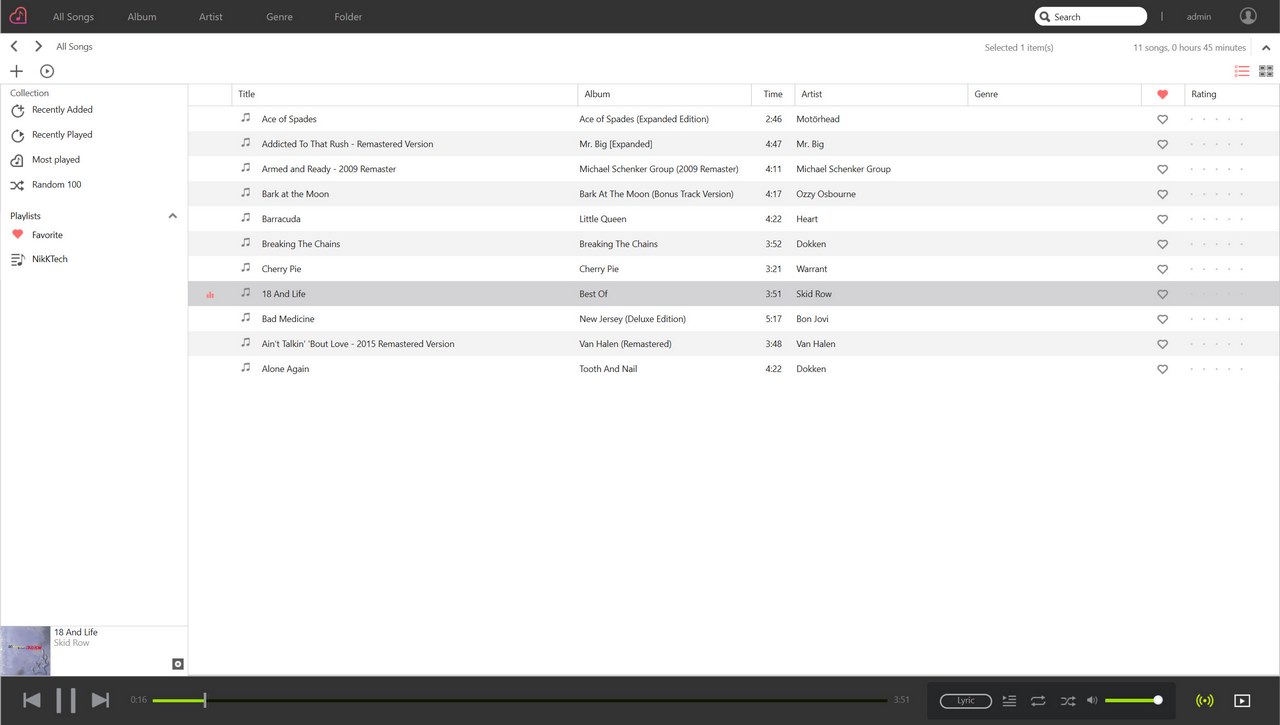Click the Michael Schenker Group artist cell
Viewport: 1280px width, 725px height.
click(843, 169)
